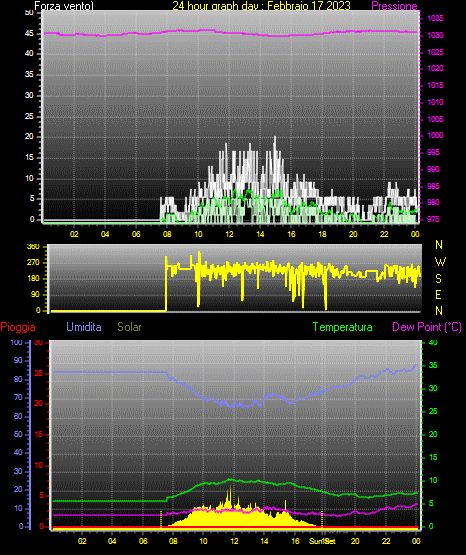Click the 'Forza vento)' wind speed label
The image size is (466, 555).
click(x=64, y=6)
